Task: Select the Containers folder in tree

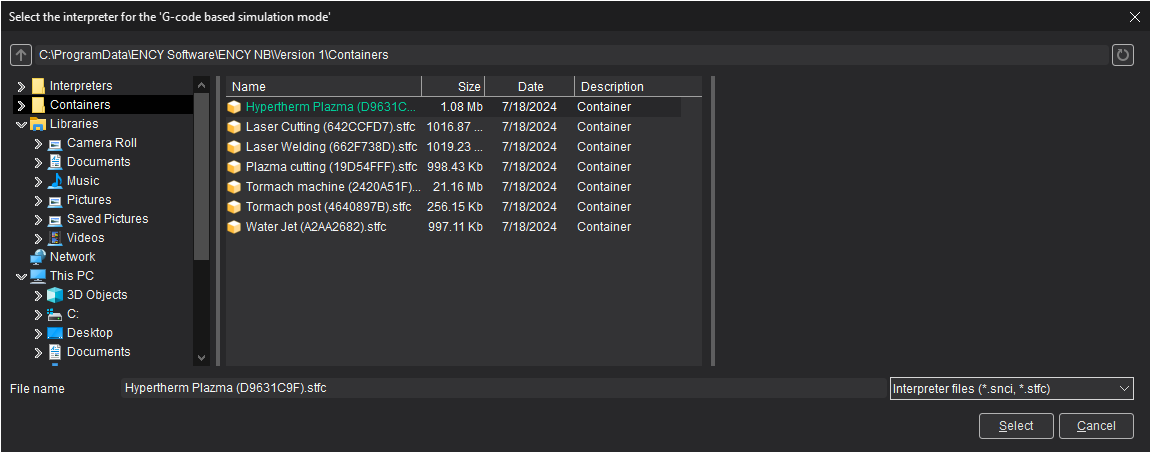Action: [80, 105]
